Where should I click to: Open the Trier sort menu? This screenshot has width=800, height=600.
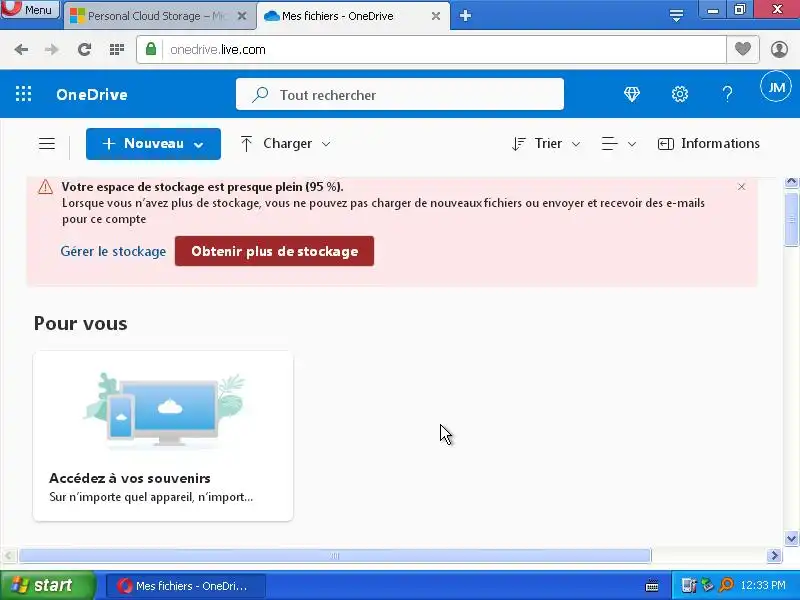click(x=546, y=144)
